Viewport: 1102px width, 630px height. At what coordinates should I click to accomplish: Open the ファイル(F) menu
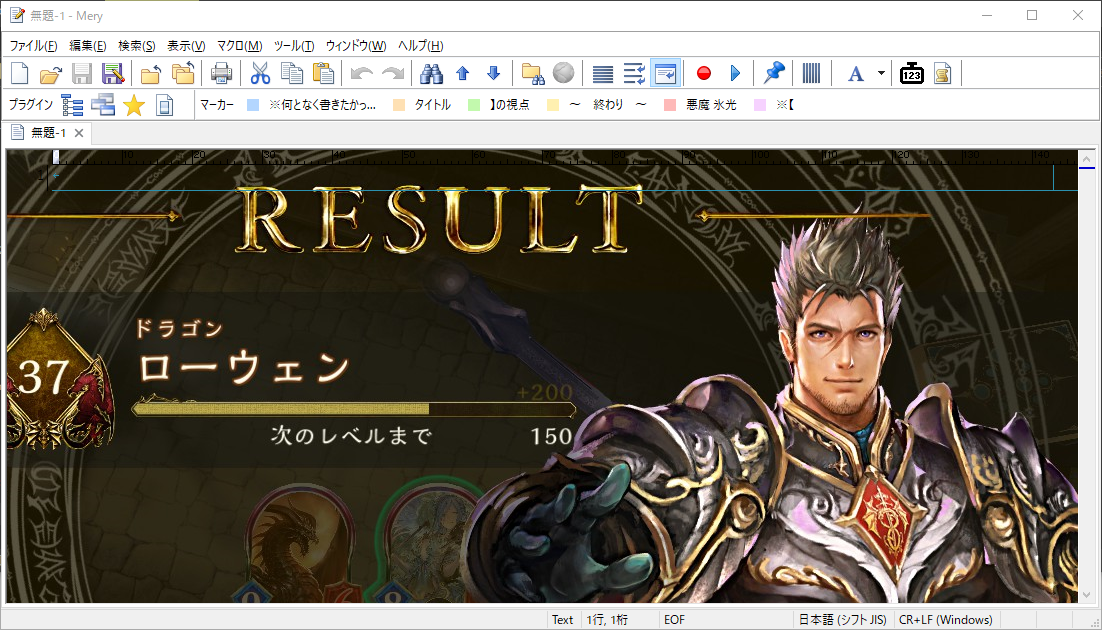pos(33,46)
